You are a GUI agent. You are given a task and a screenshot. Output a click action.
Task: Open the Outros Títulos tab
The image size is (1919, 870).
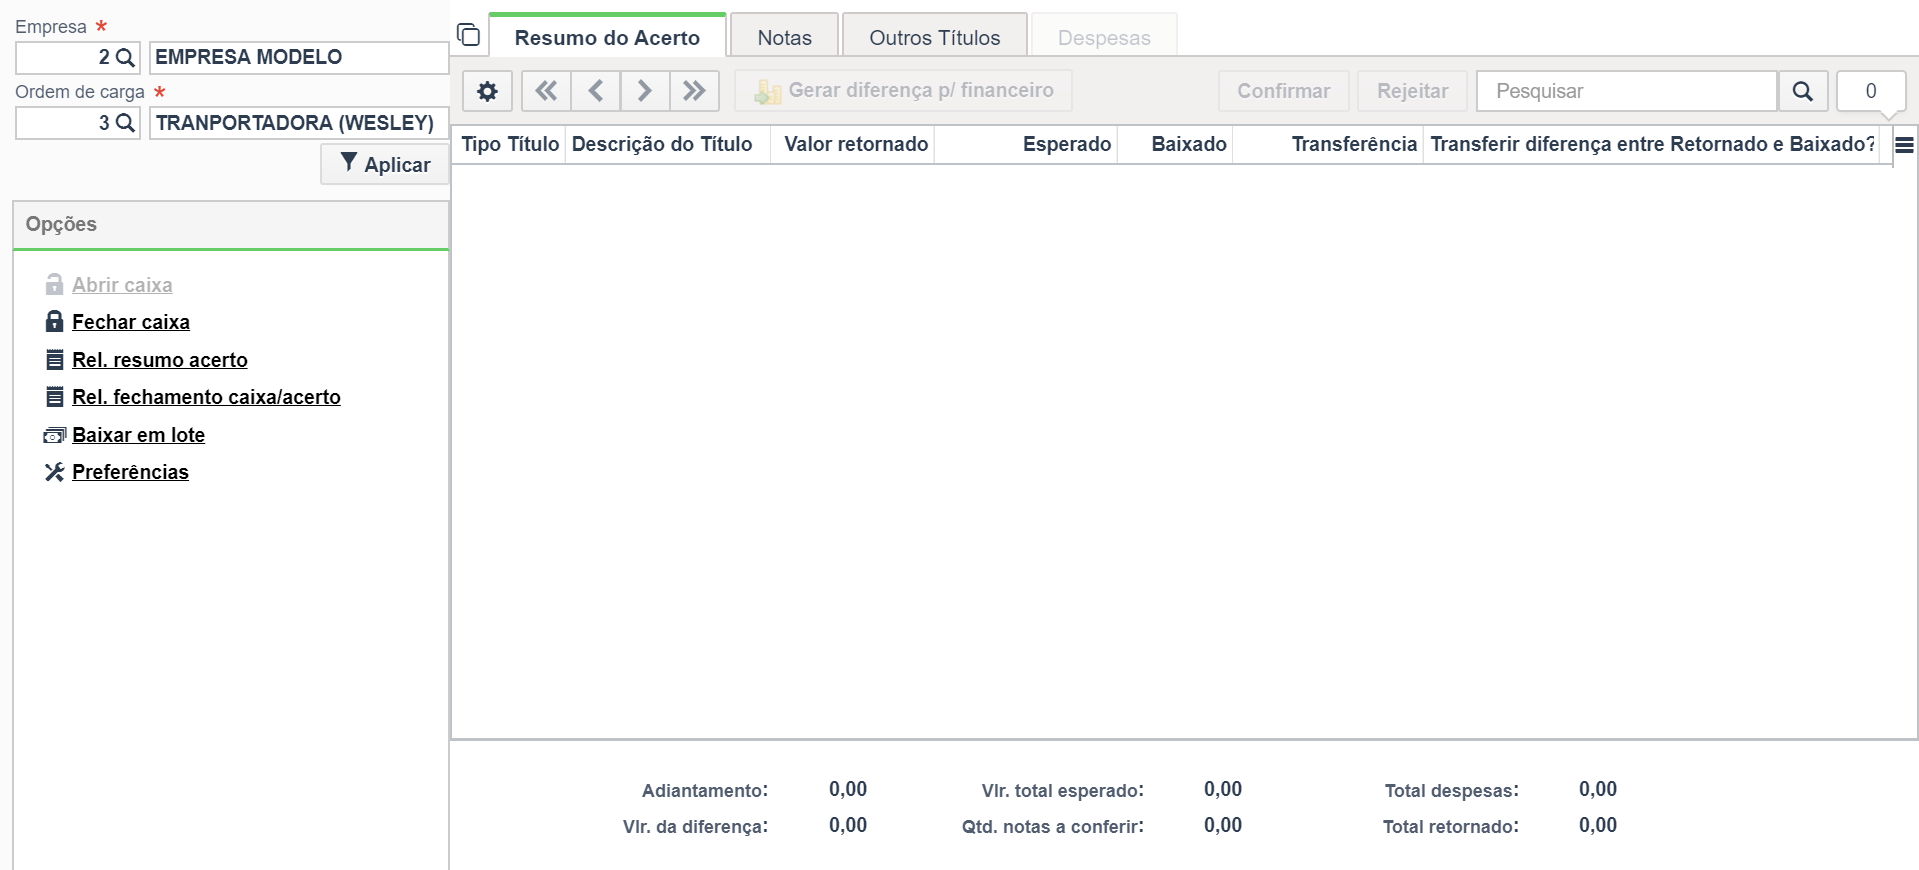point(935,37)
